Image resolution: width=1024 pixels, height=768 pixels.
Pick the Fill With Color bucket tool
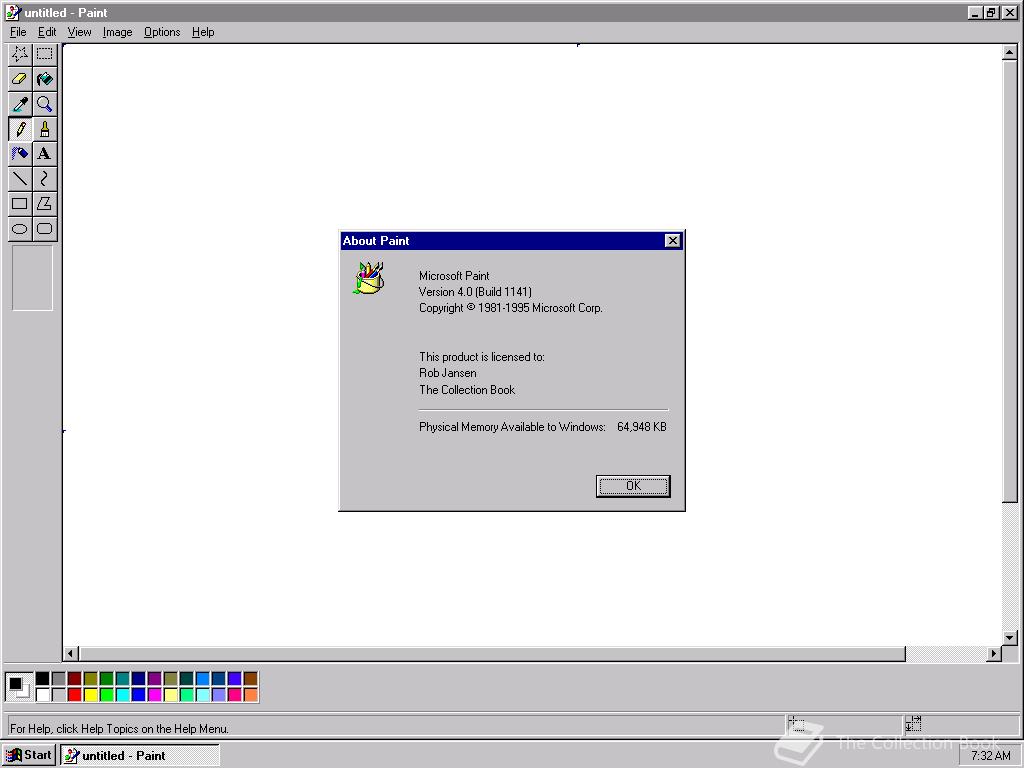44,79
